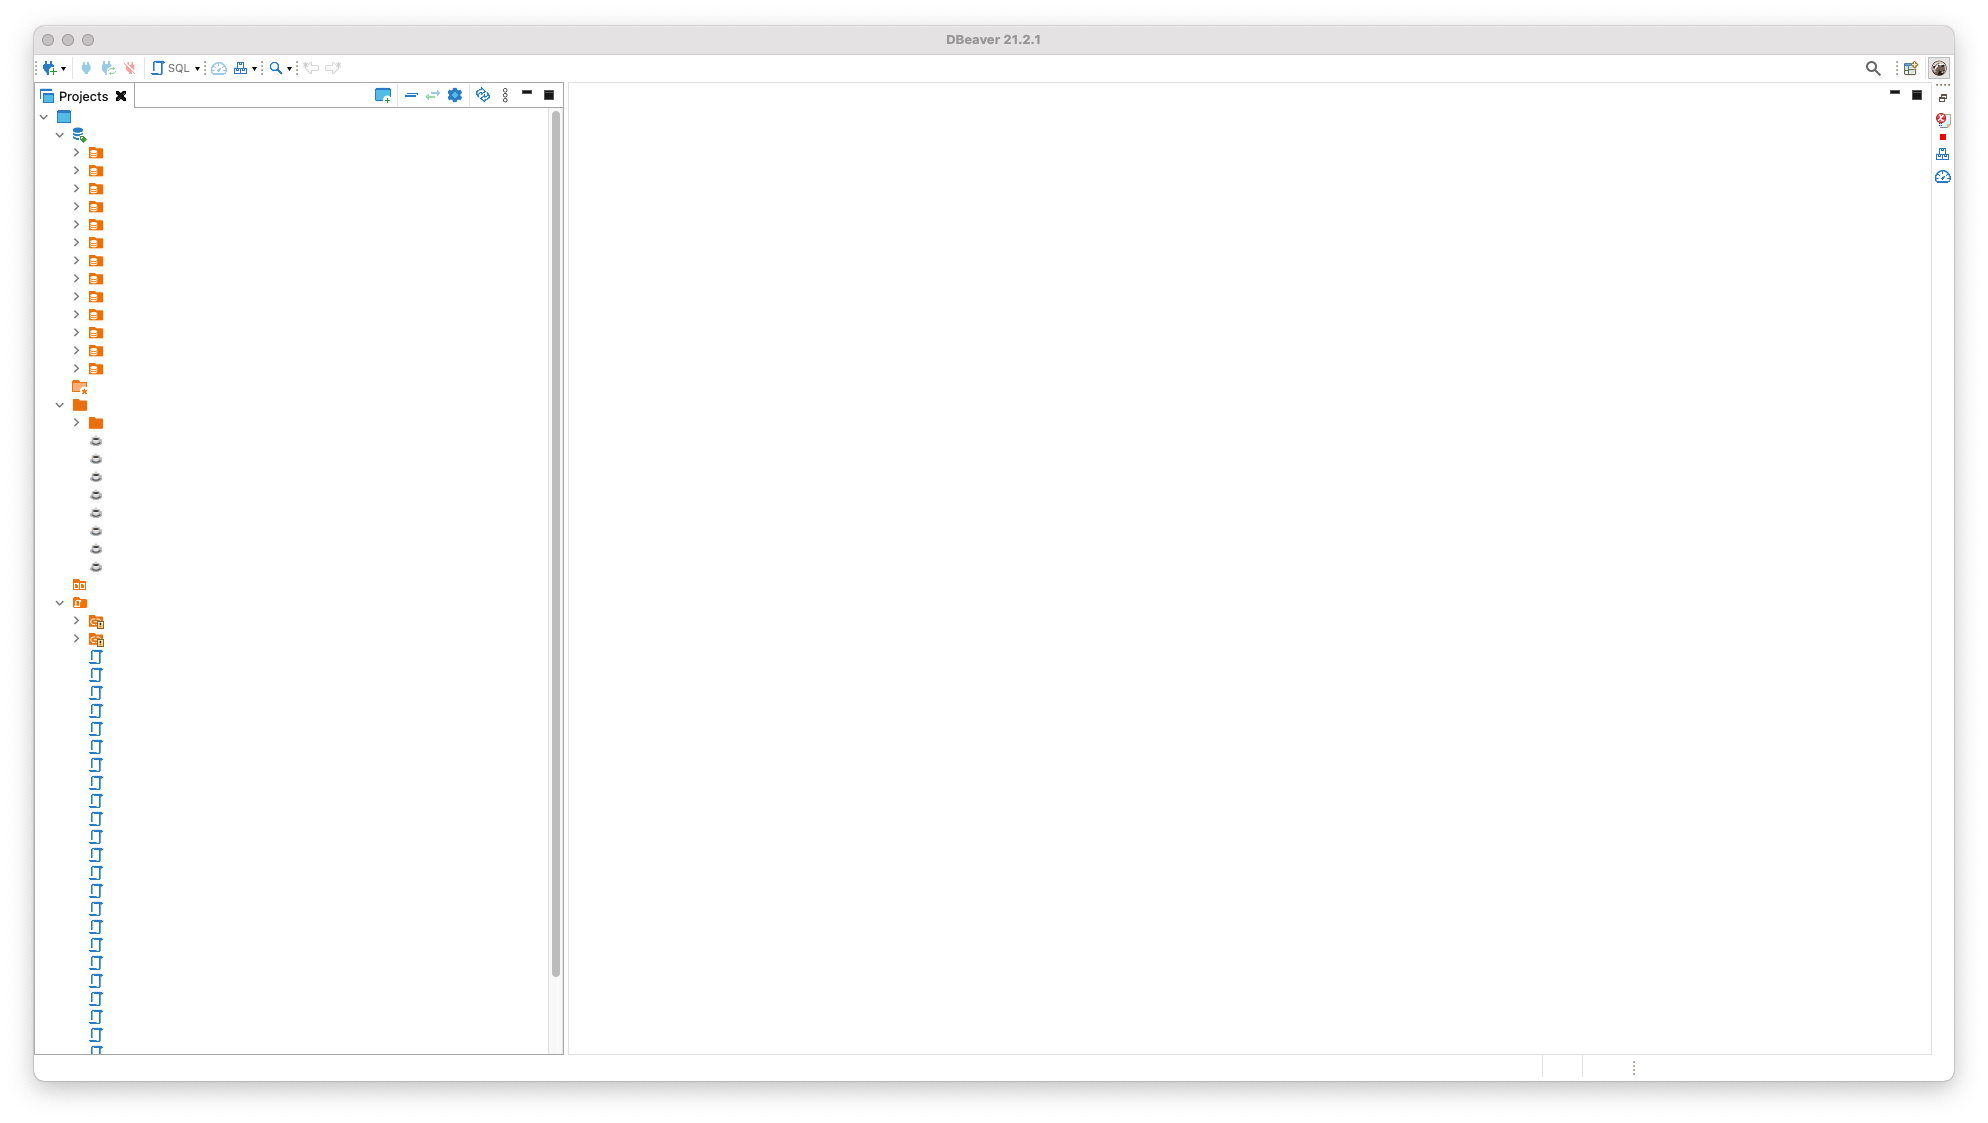1988x1123 pixels.
Task: Click the red stop square in right sidebar
Action: [x=1942, y=137]
